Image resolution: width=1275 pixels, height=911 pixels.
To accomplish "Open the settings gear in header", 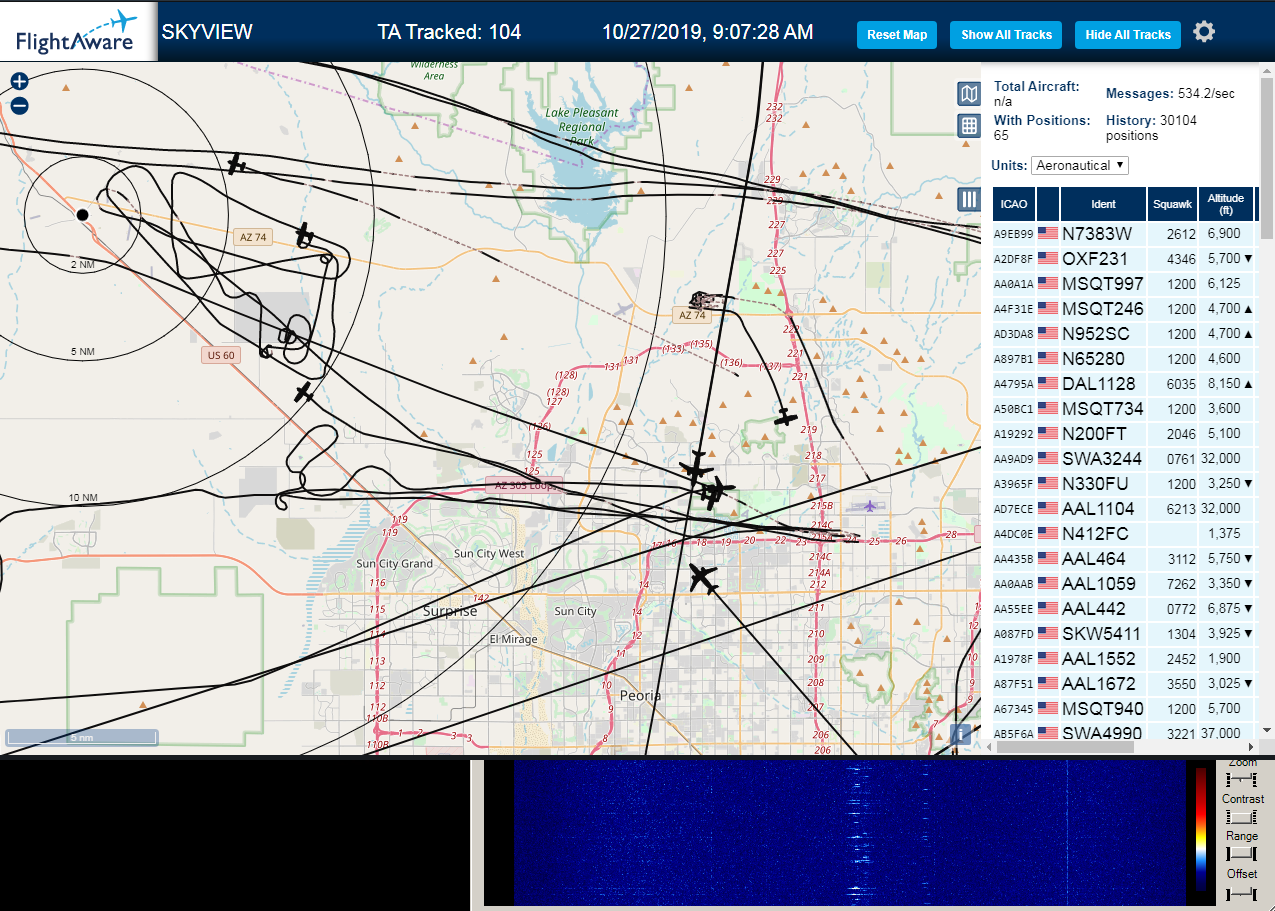I will tap(1204, 33).
